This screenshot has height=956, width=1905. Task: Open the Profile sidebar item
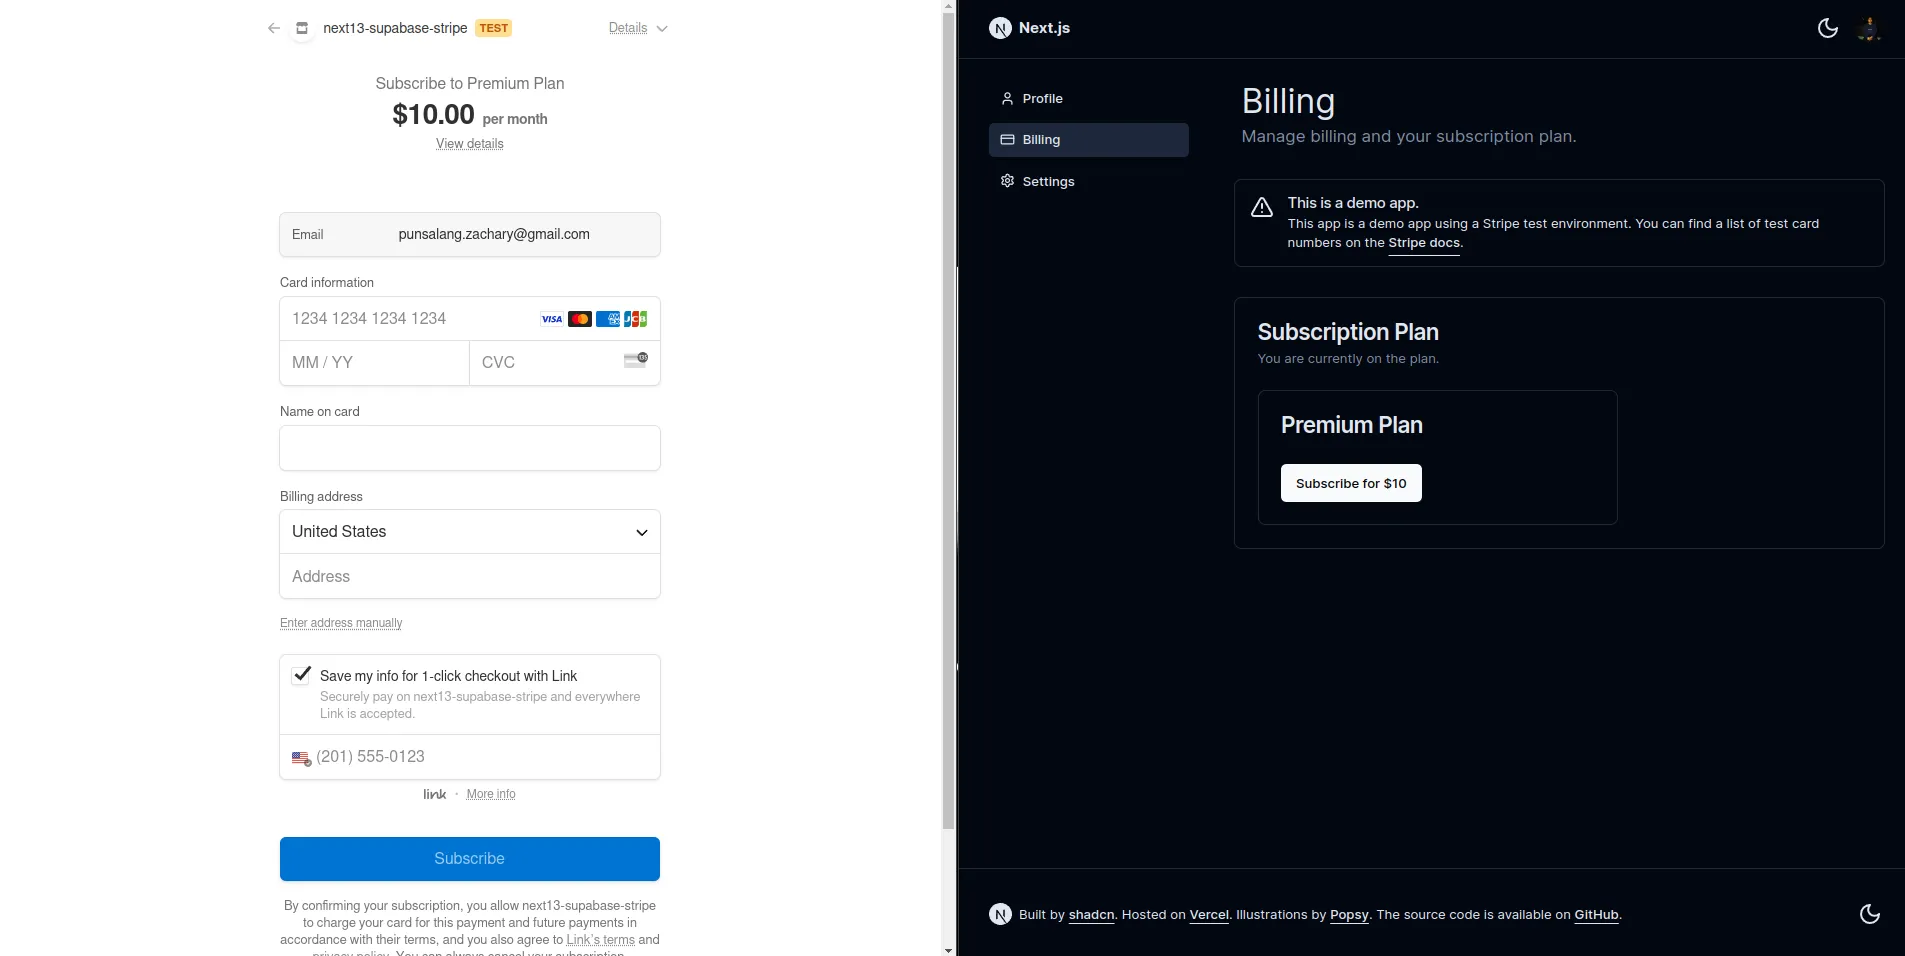(x=1042, y=98)
